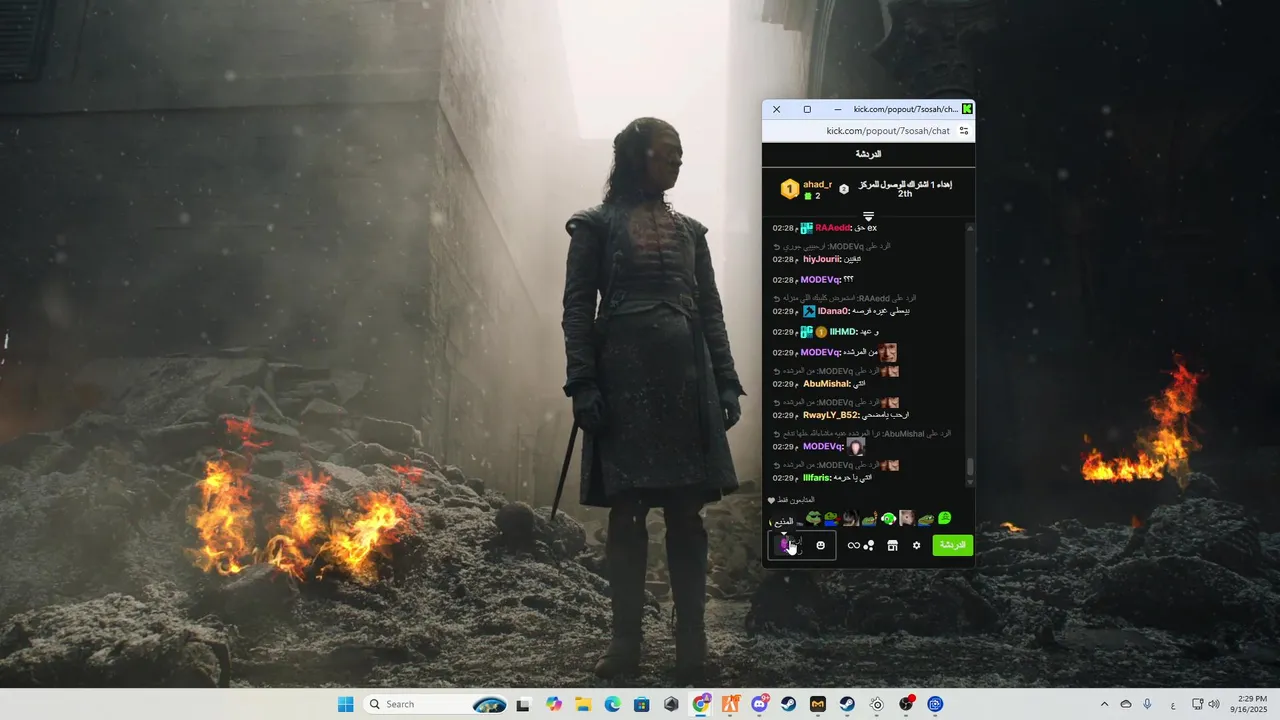The image size is (1280, 720).
Task: Open Task View on taskbar
Action: tap(522, 704)
